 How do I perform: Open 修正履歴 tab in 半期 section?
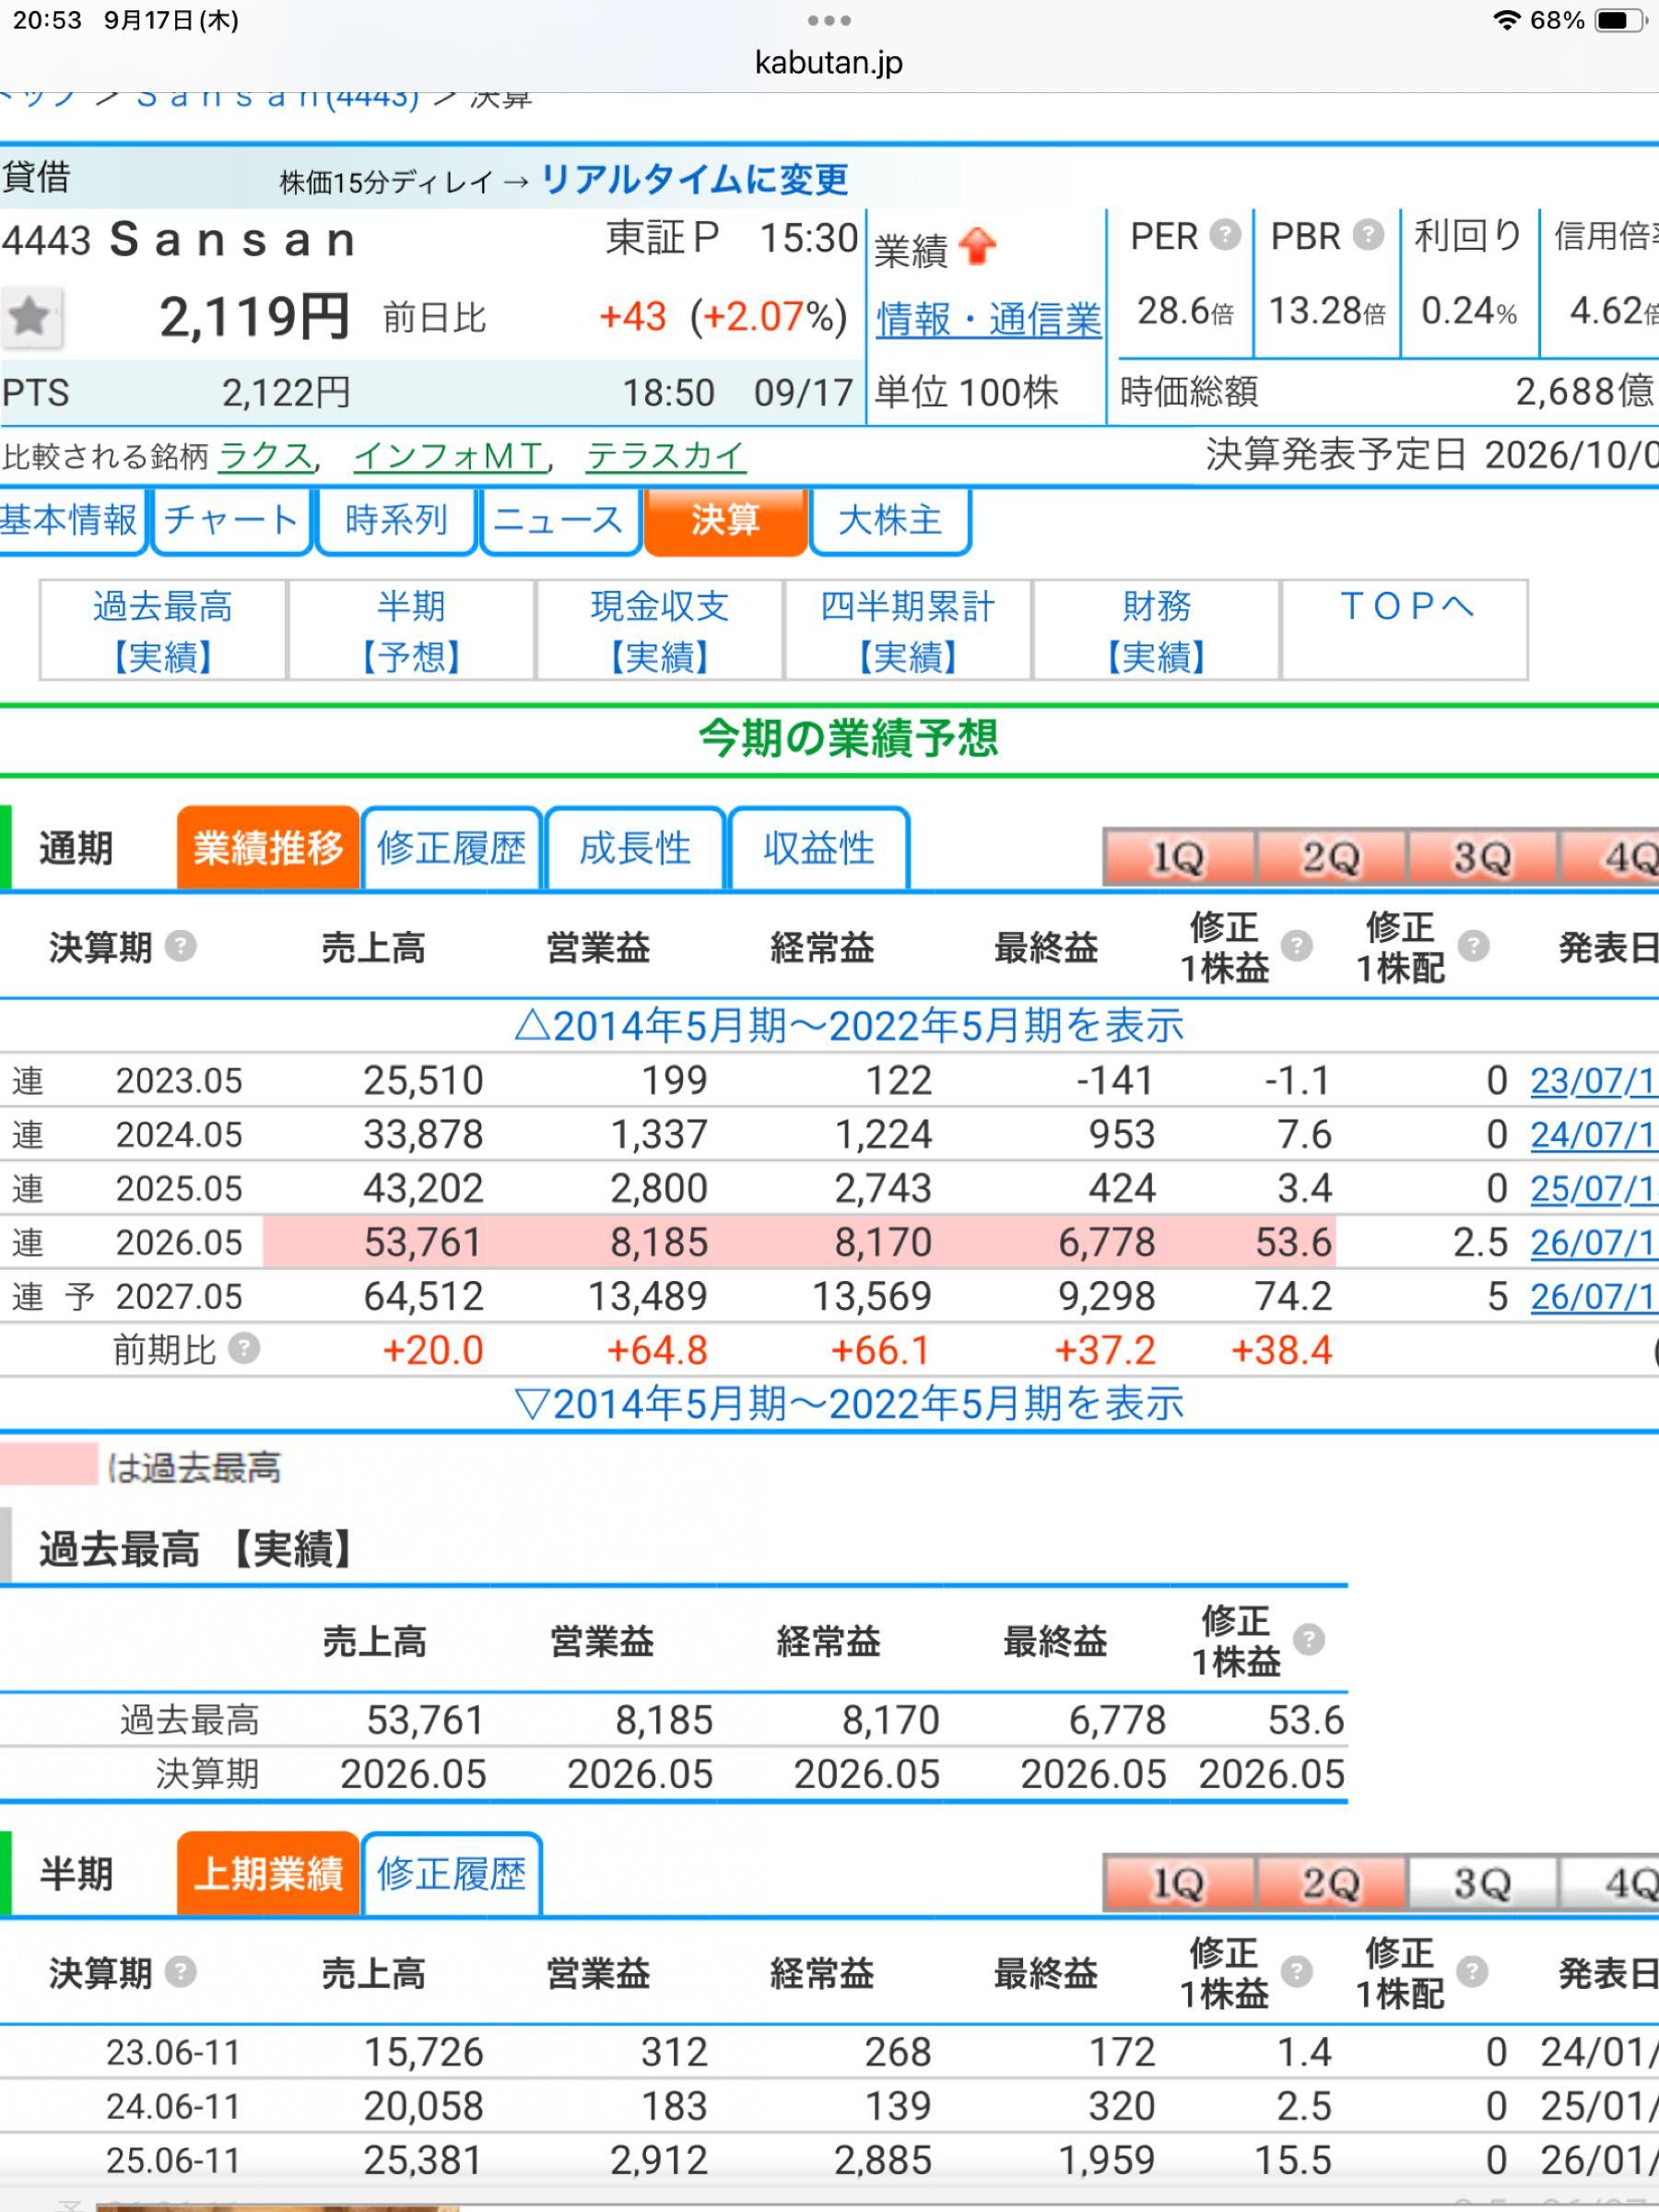pyautogui.click(x=452, y=1874)
